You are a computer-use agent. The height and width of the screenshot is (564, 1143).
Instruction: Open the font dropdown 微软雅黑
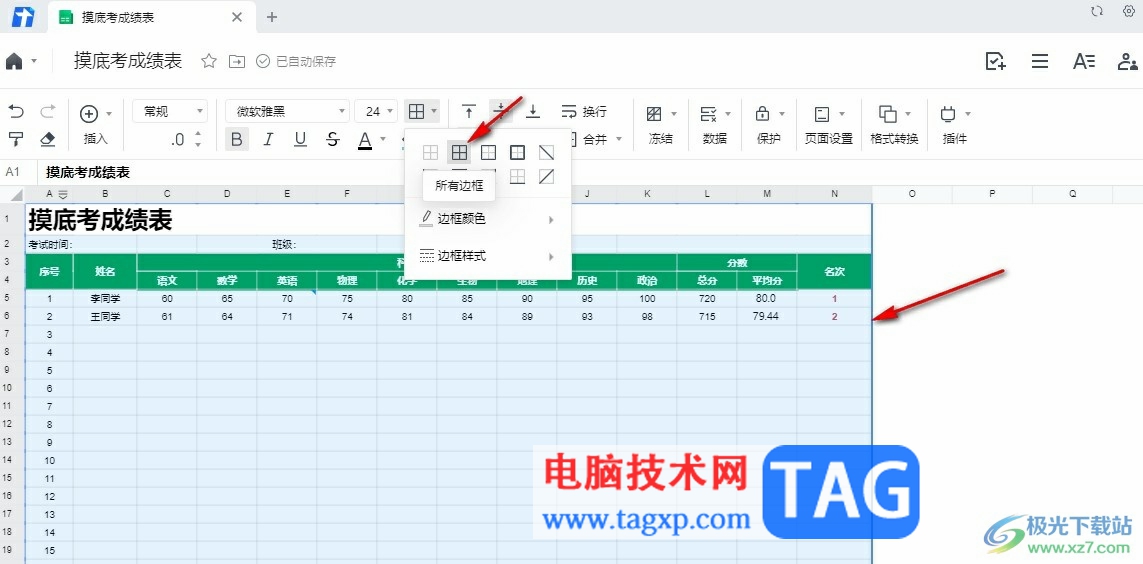[287, 111]
